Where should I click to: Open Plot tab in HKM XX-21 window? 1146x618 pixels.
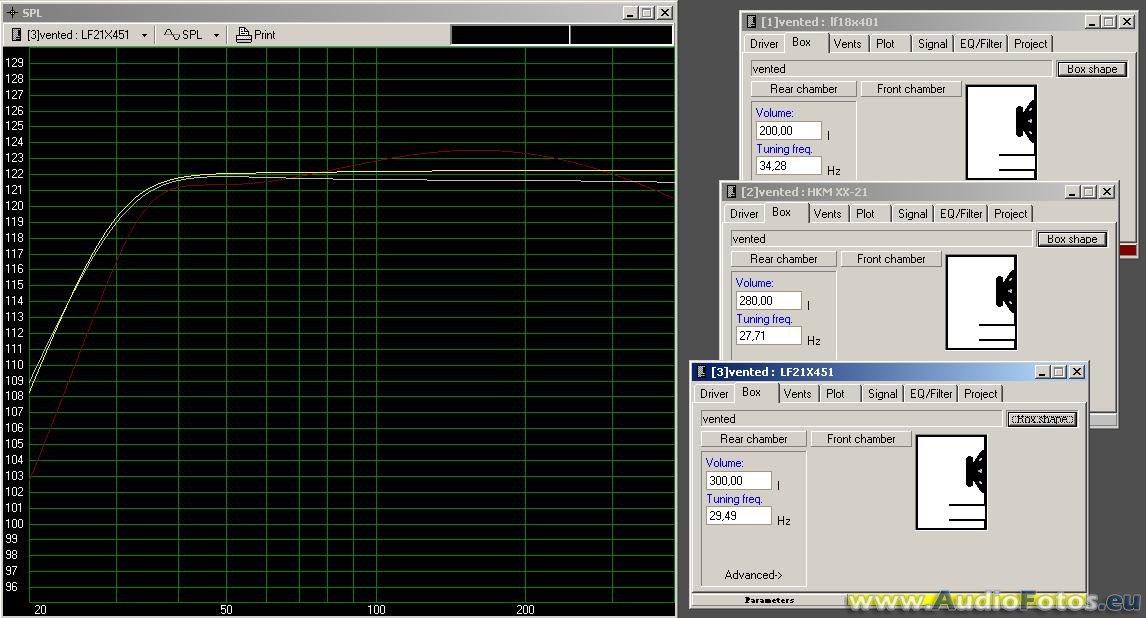coord(865,214)
